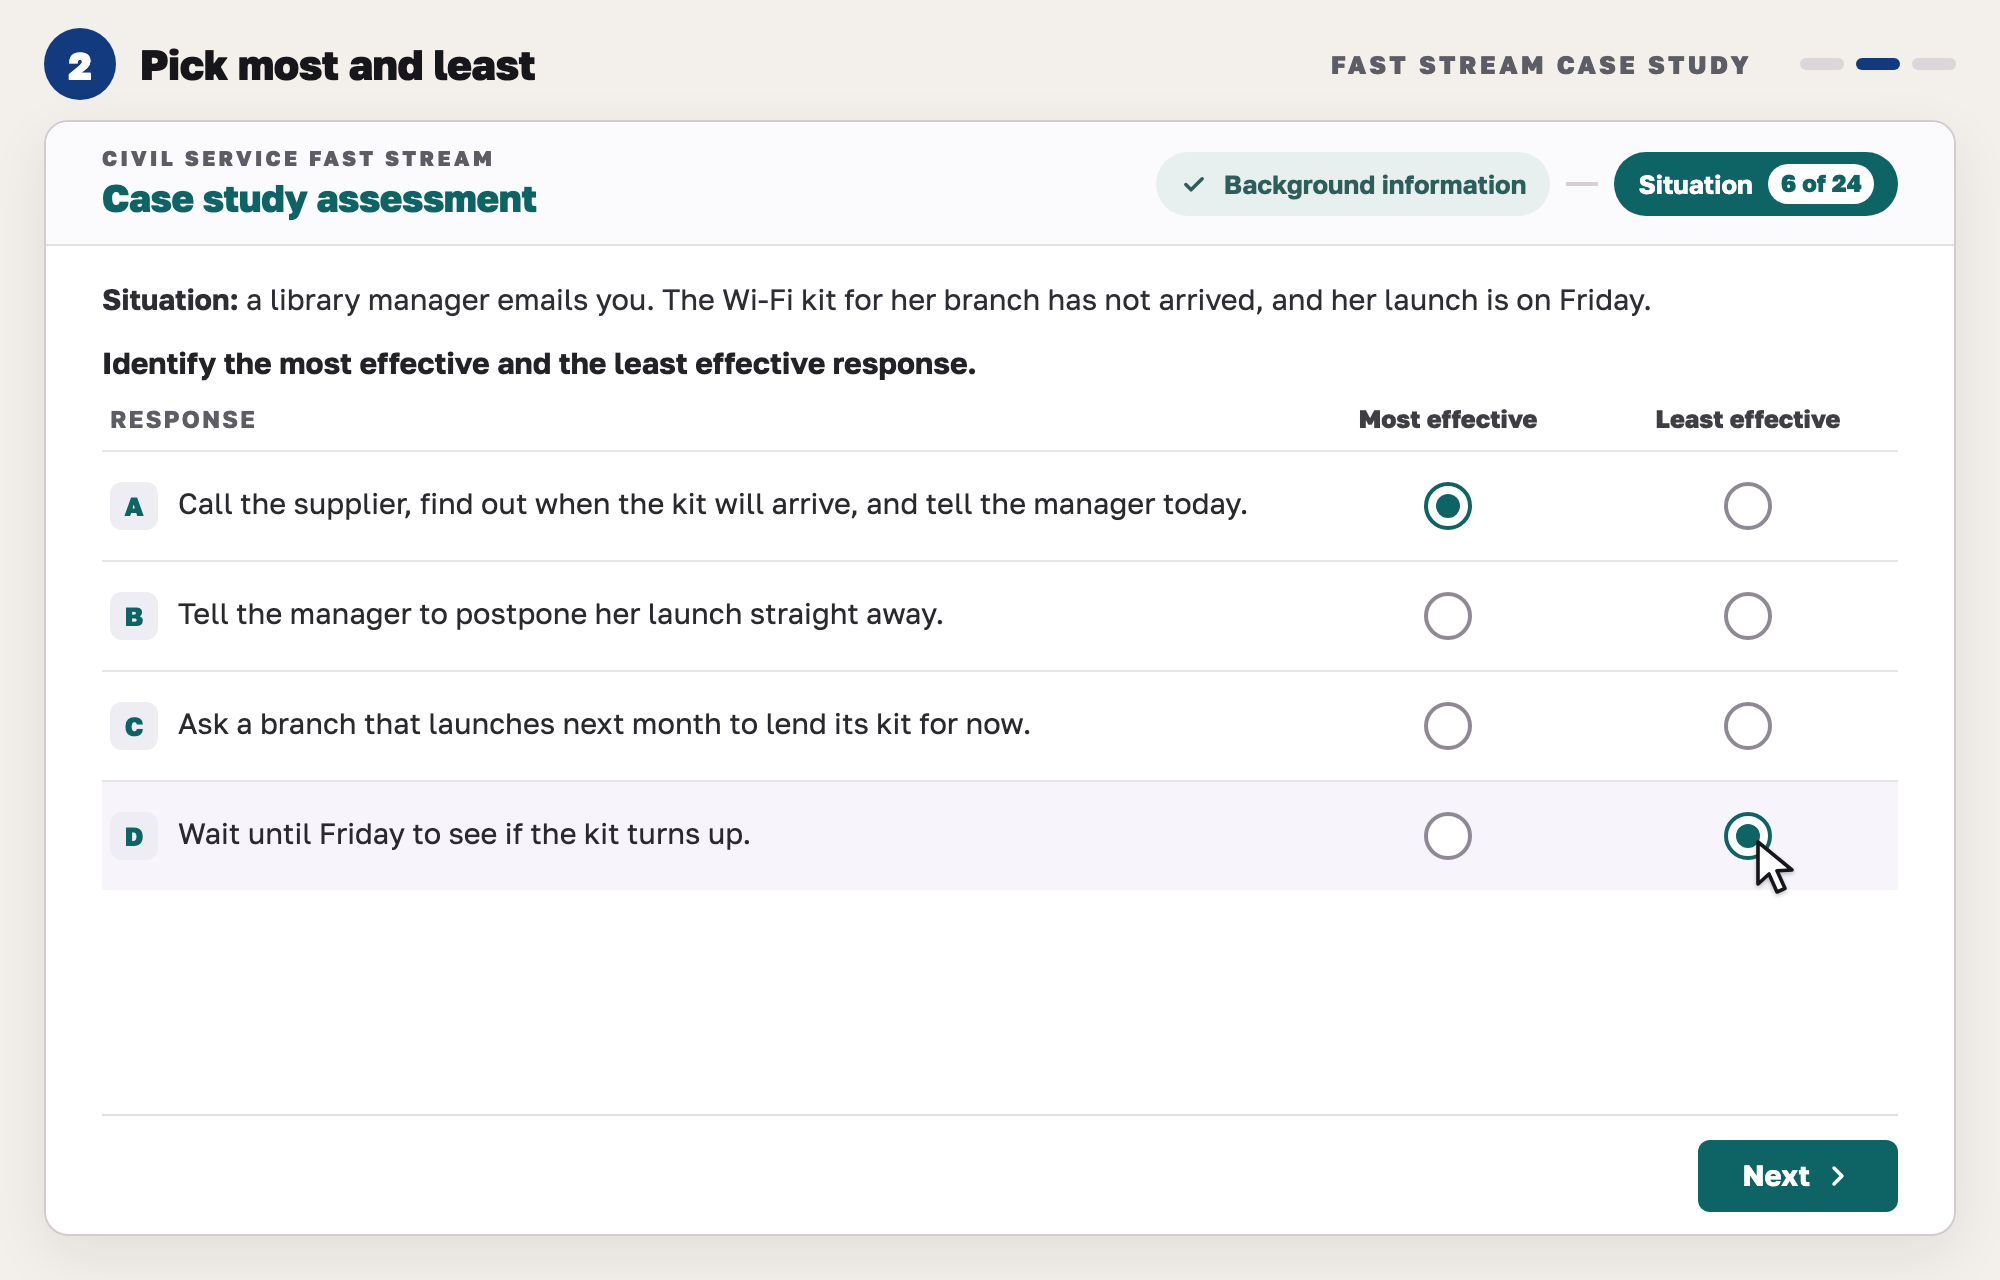The image size is (2000, 1280).
Task: Choose Most effective for response C
Action: (1447, 726)
